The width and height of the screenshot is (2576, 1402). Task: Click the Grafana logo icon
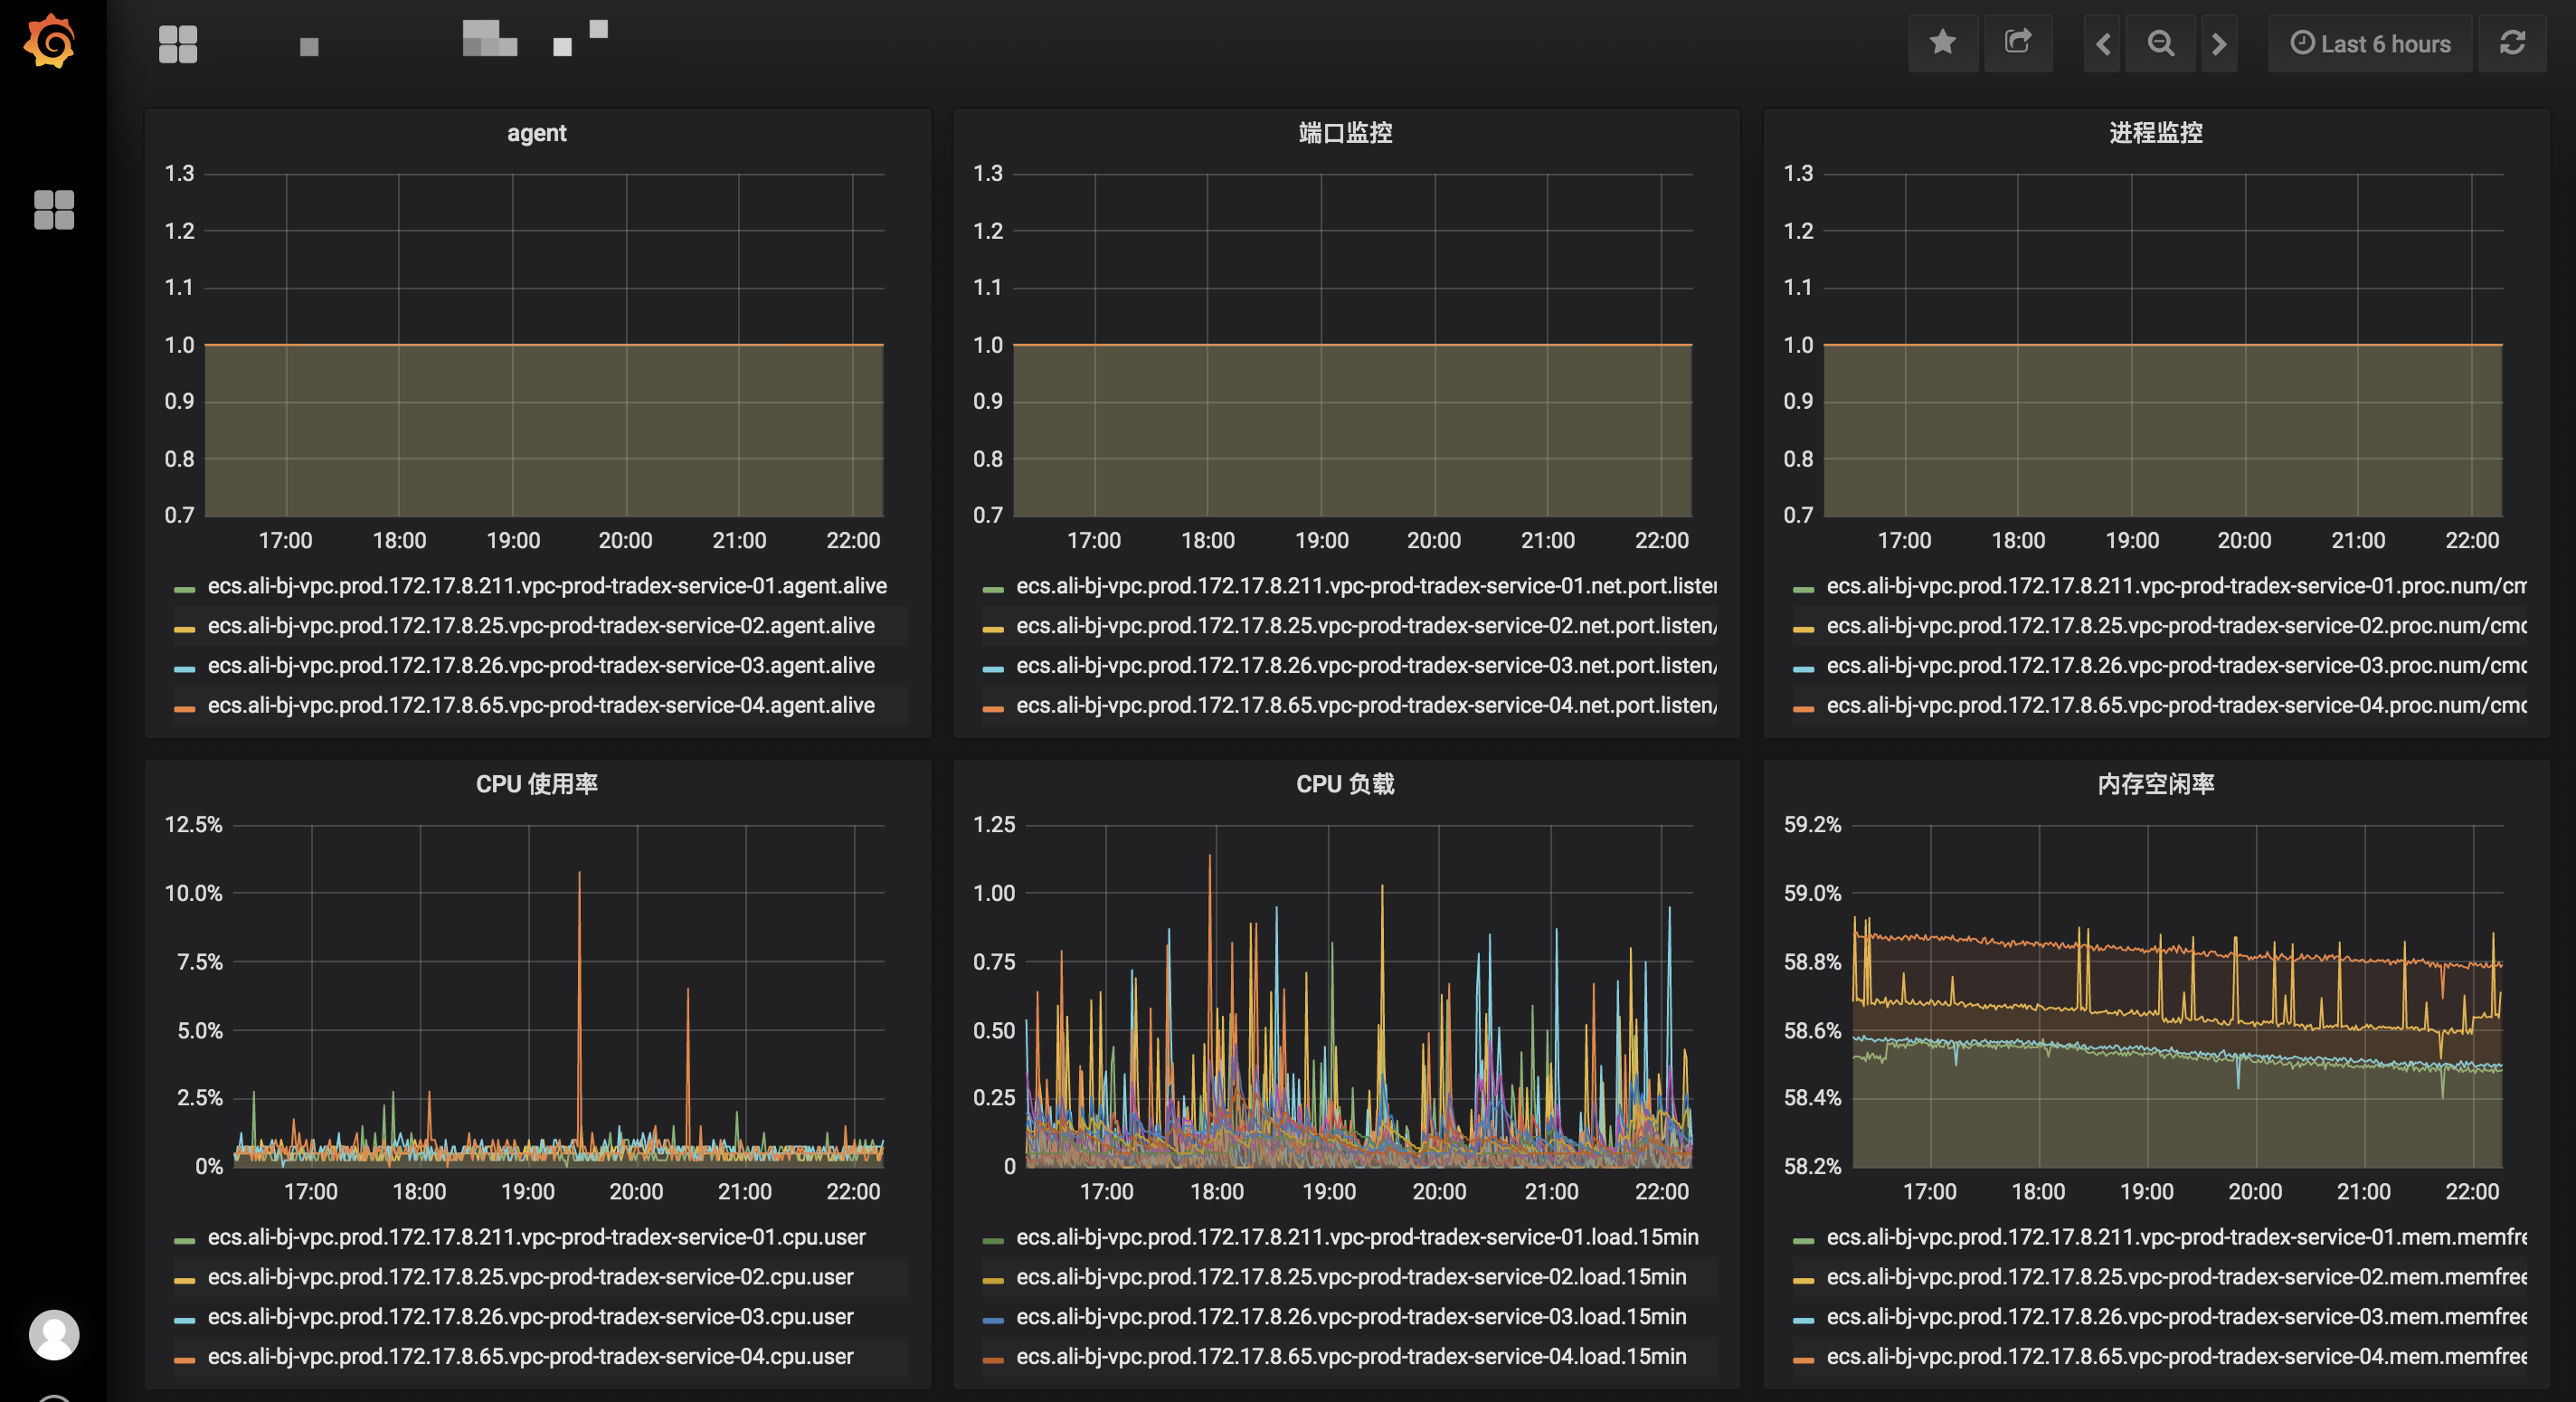point(50,42)
